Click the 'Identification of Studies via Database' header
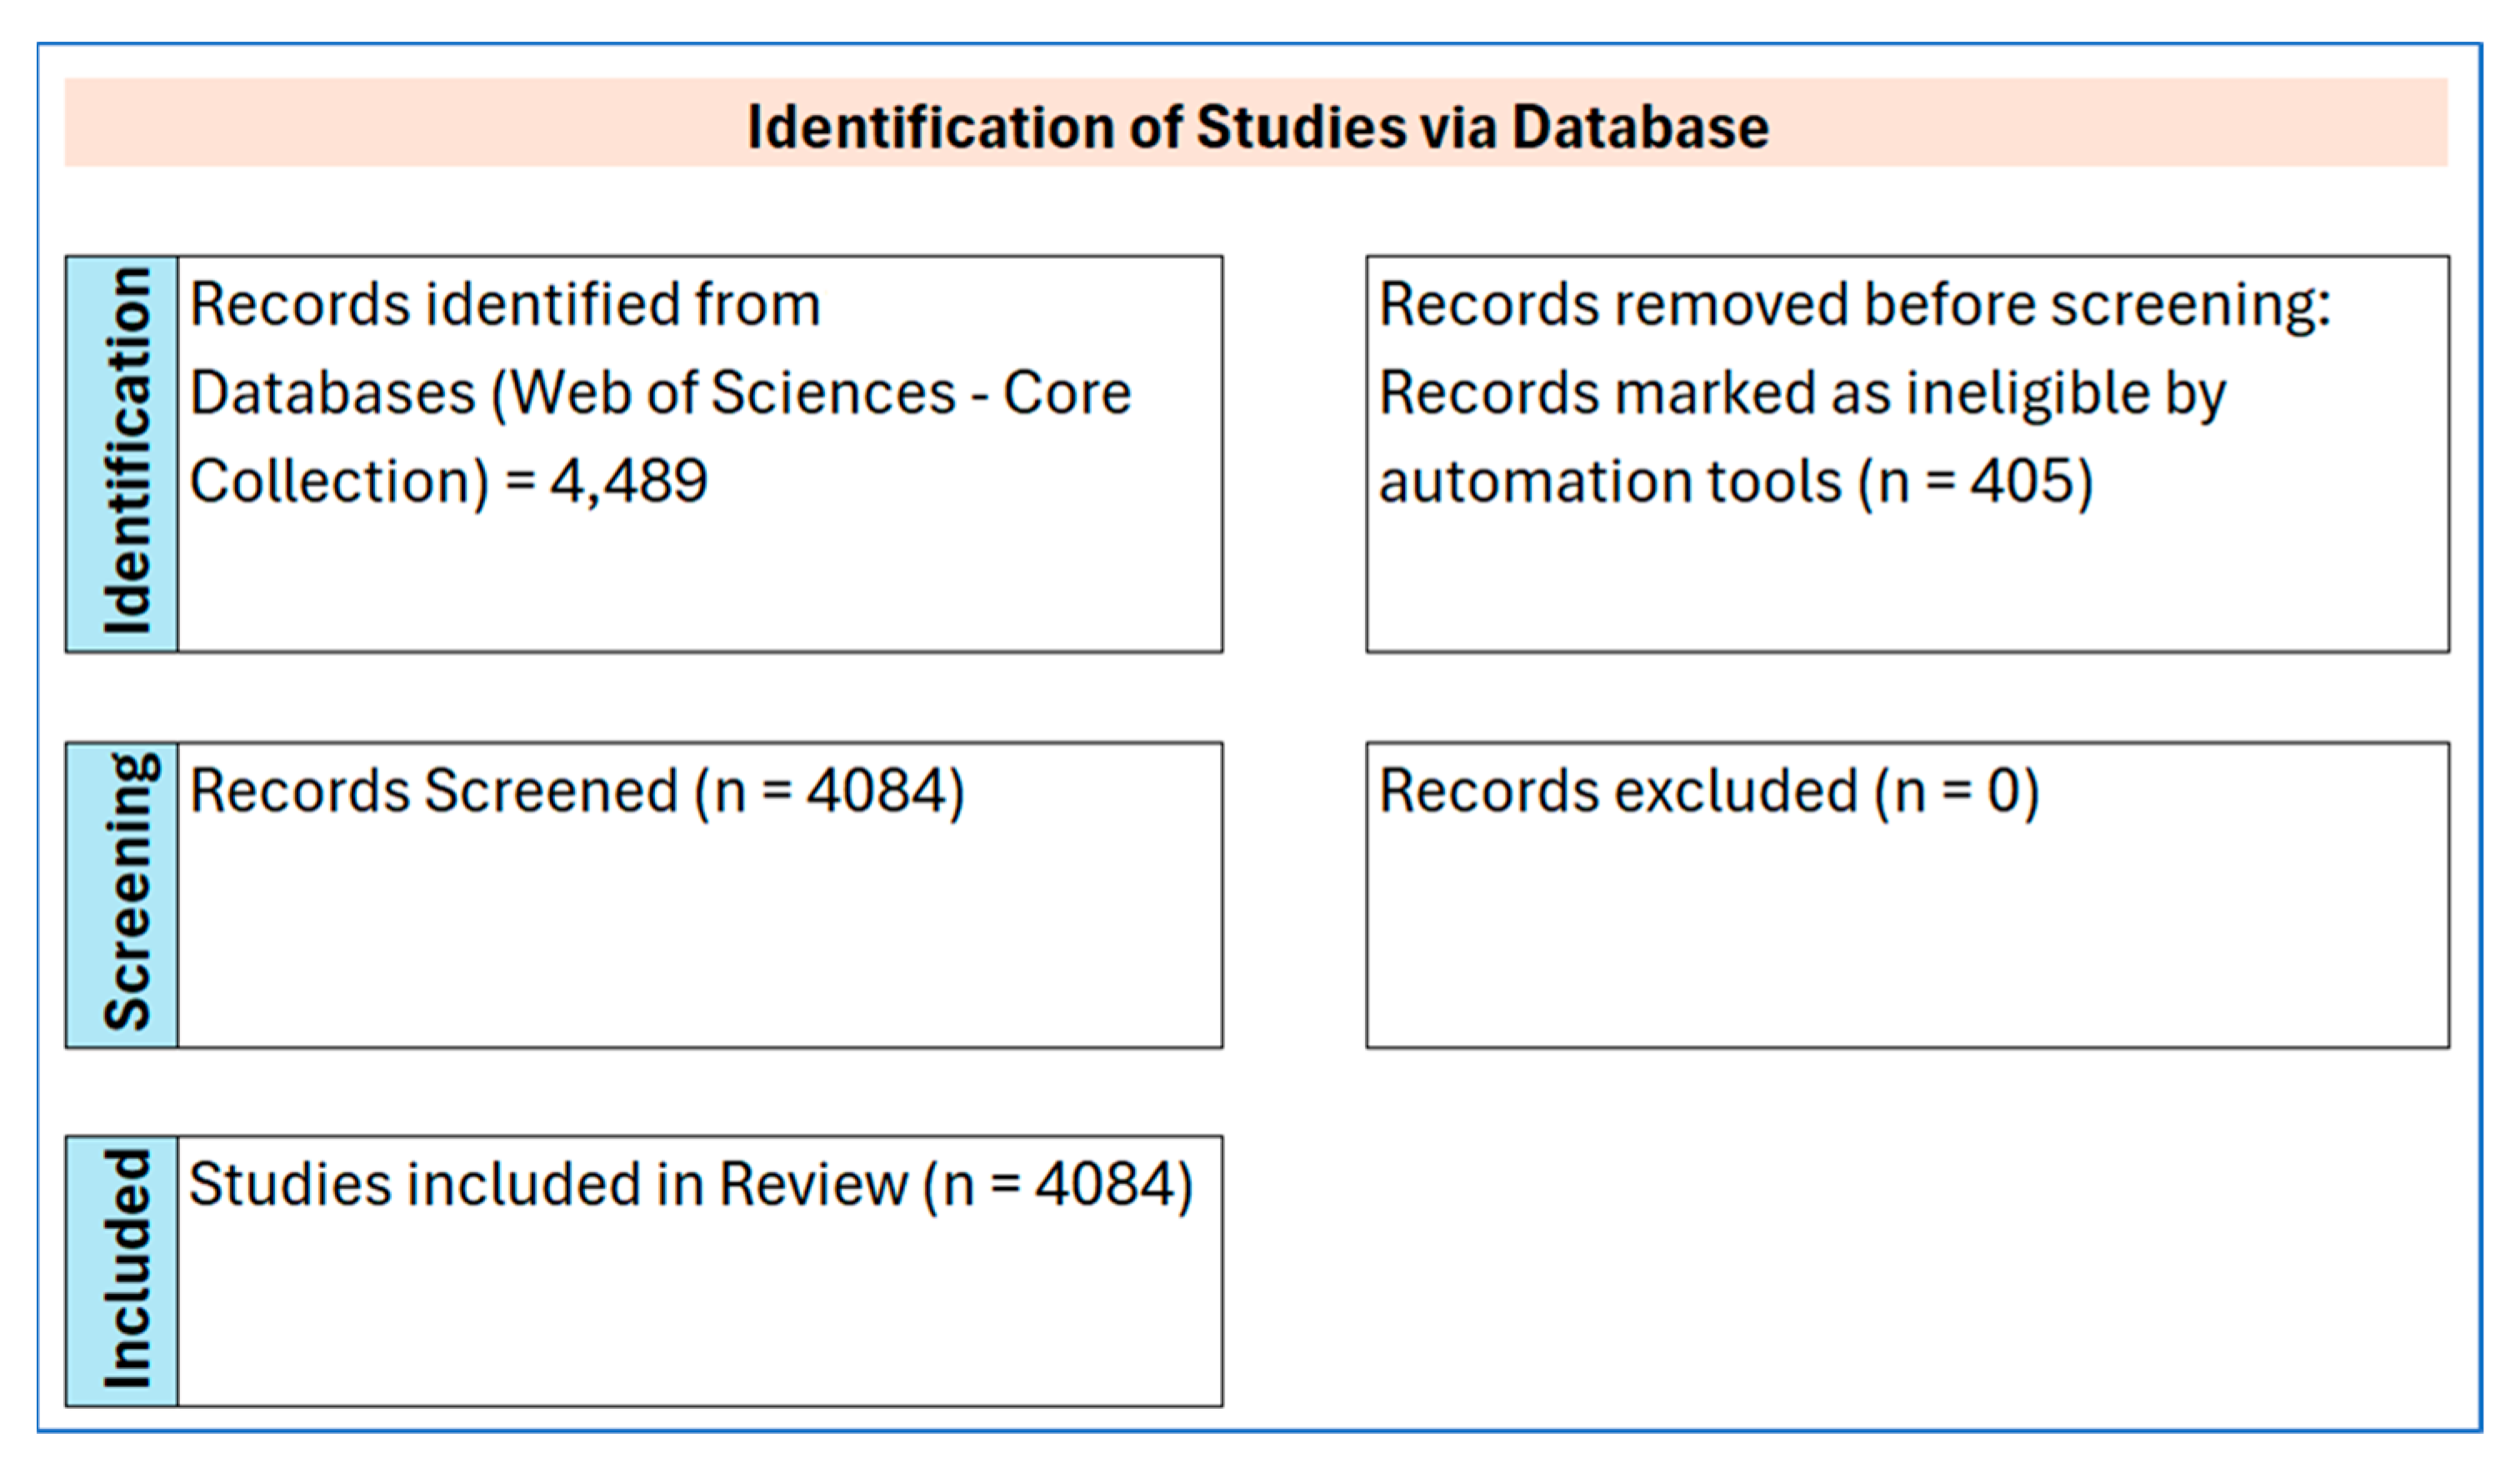 1258,127
